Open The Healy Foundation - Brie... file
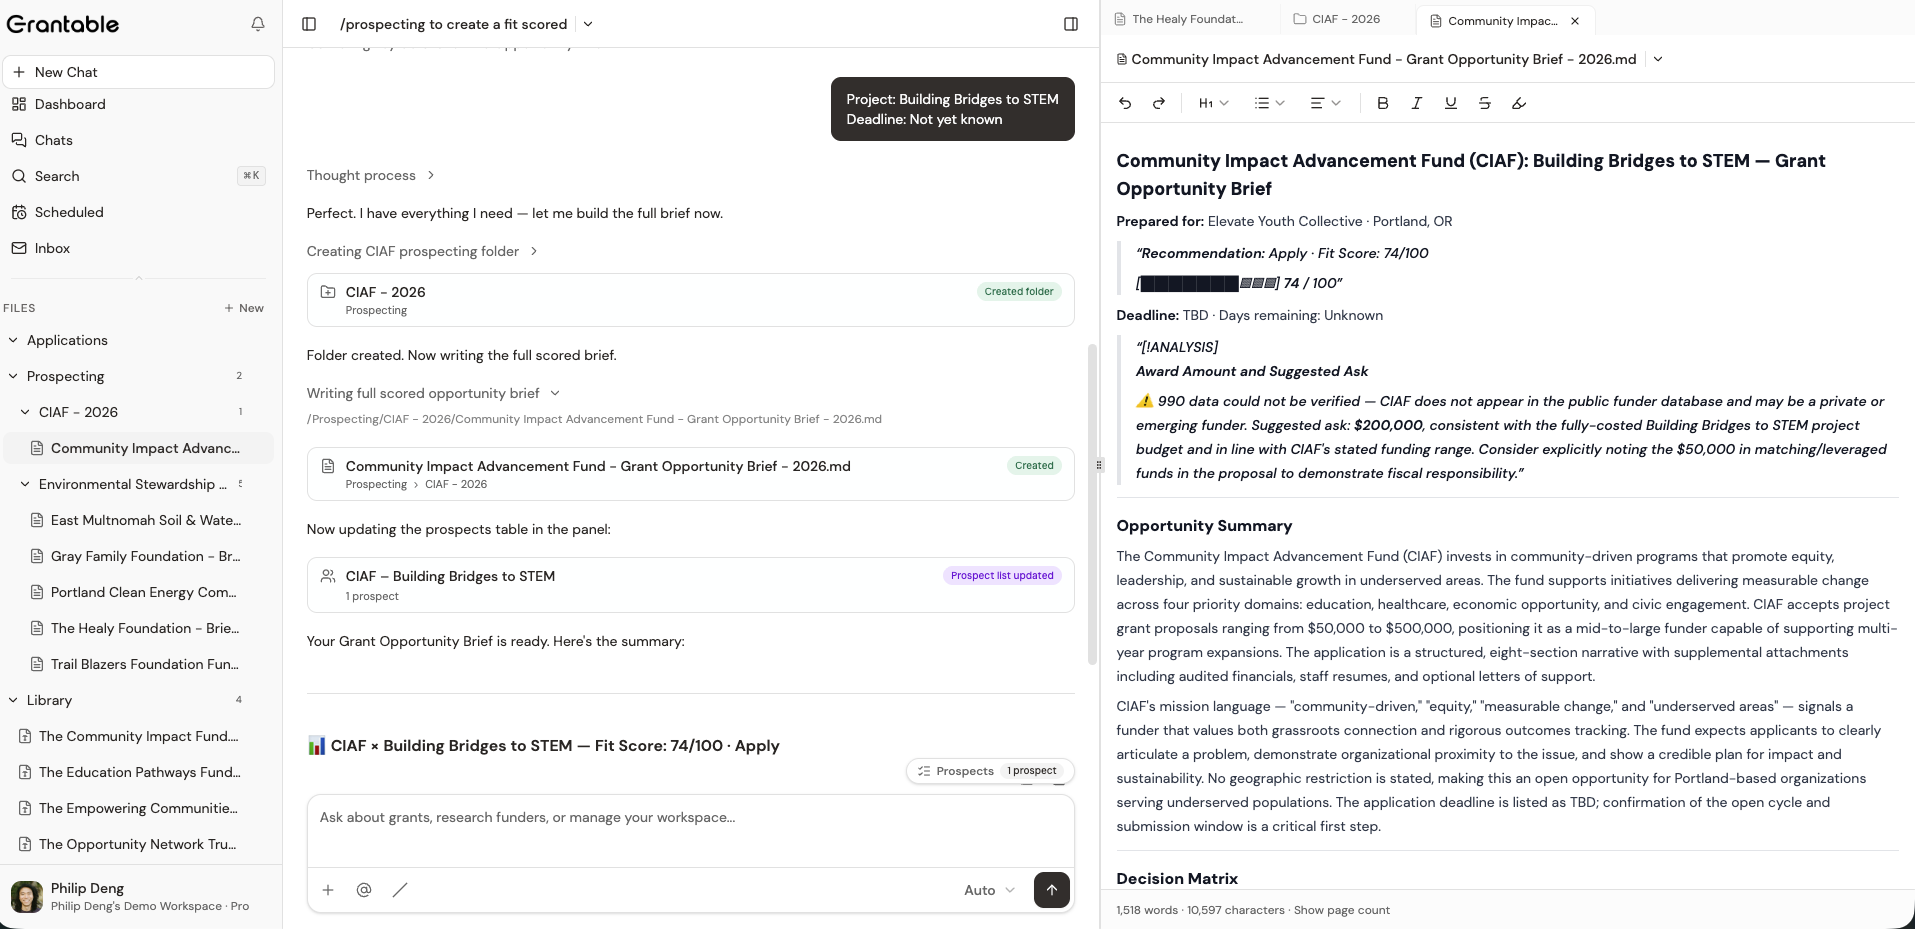 click(x=139, y=628)
